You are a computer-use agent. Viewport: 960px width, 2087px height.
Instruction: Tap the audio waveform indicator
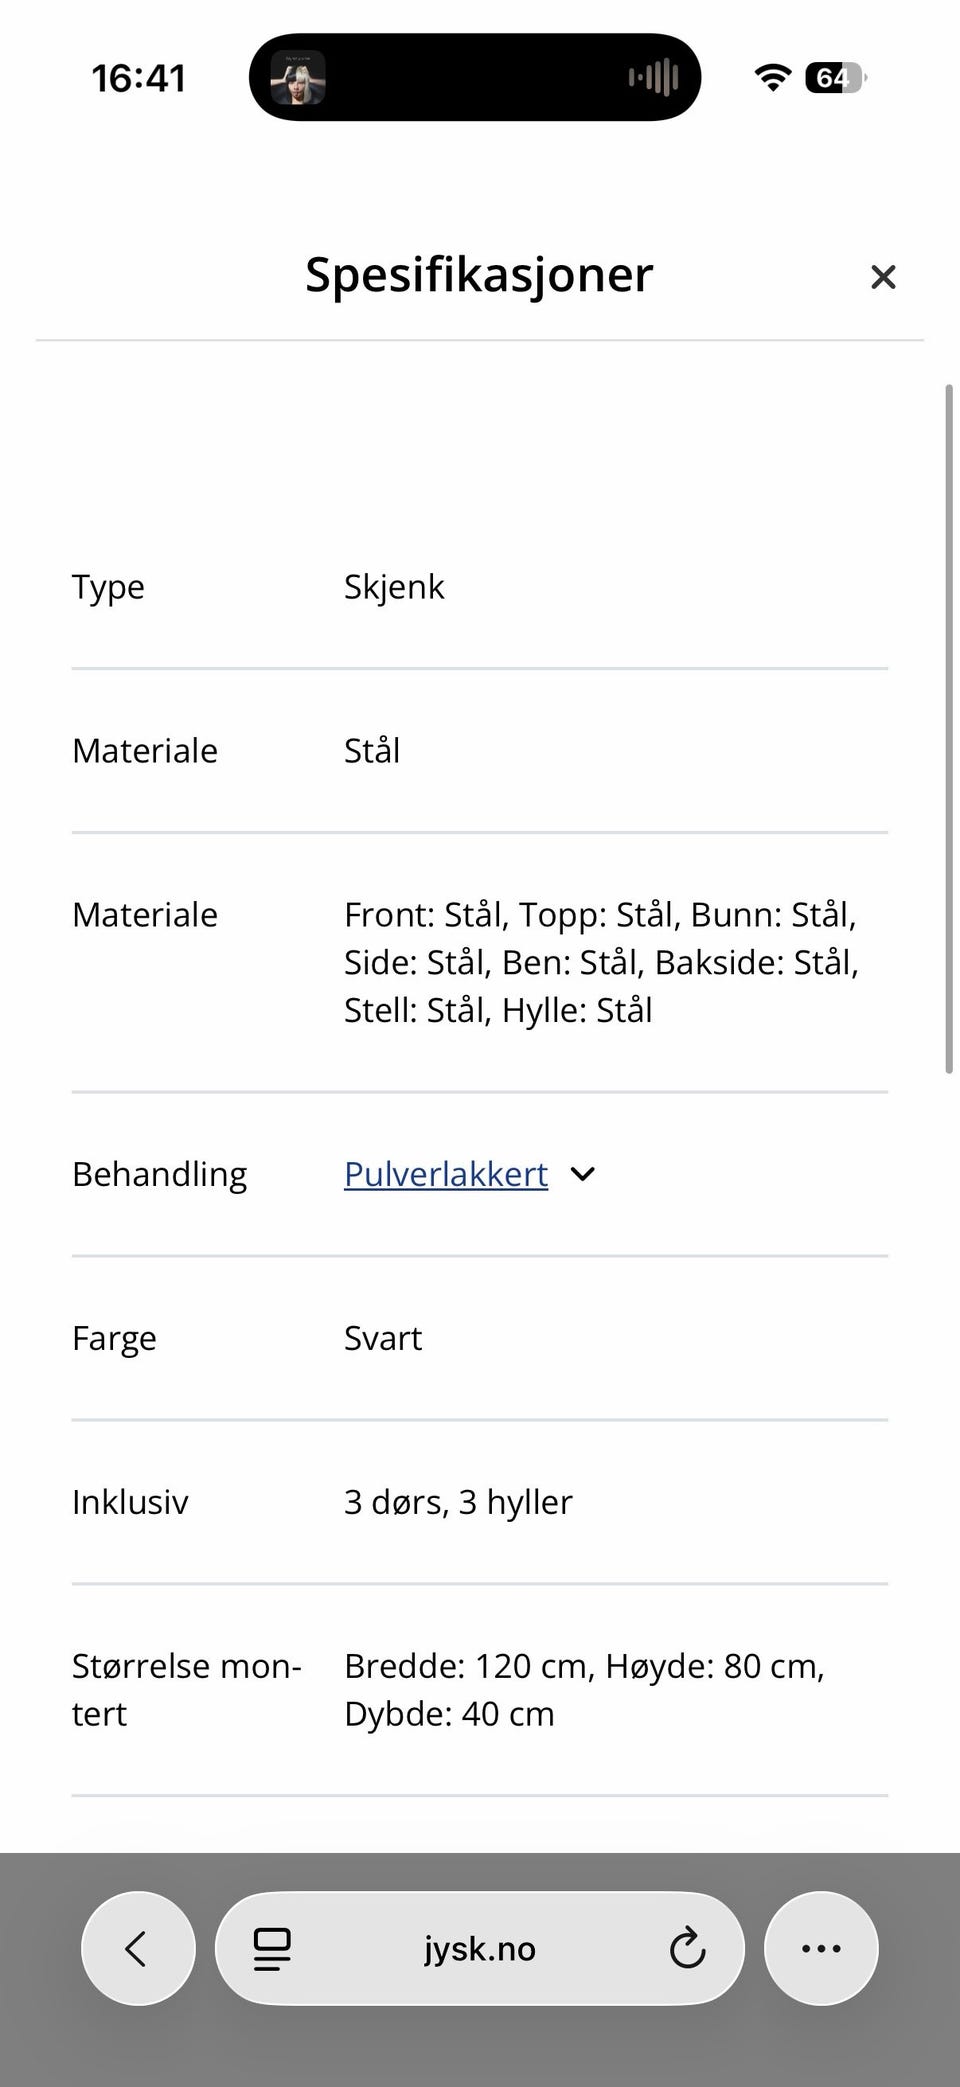[x=654, y=78]
